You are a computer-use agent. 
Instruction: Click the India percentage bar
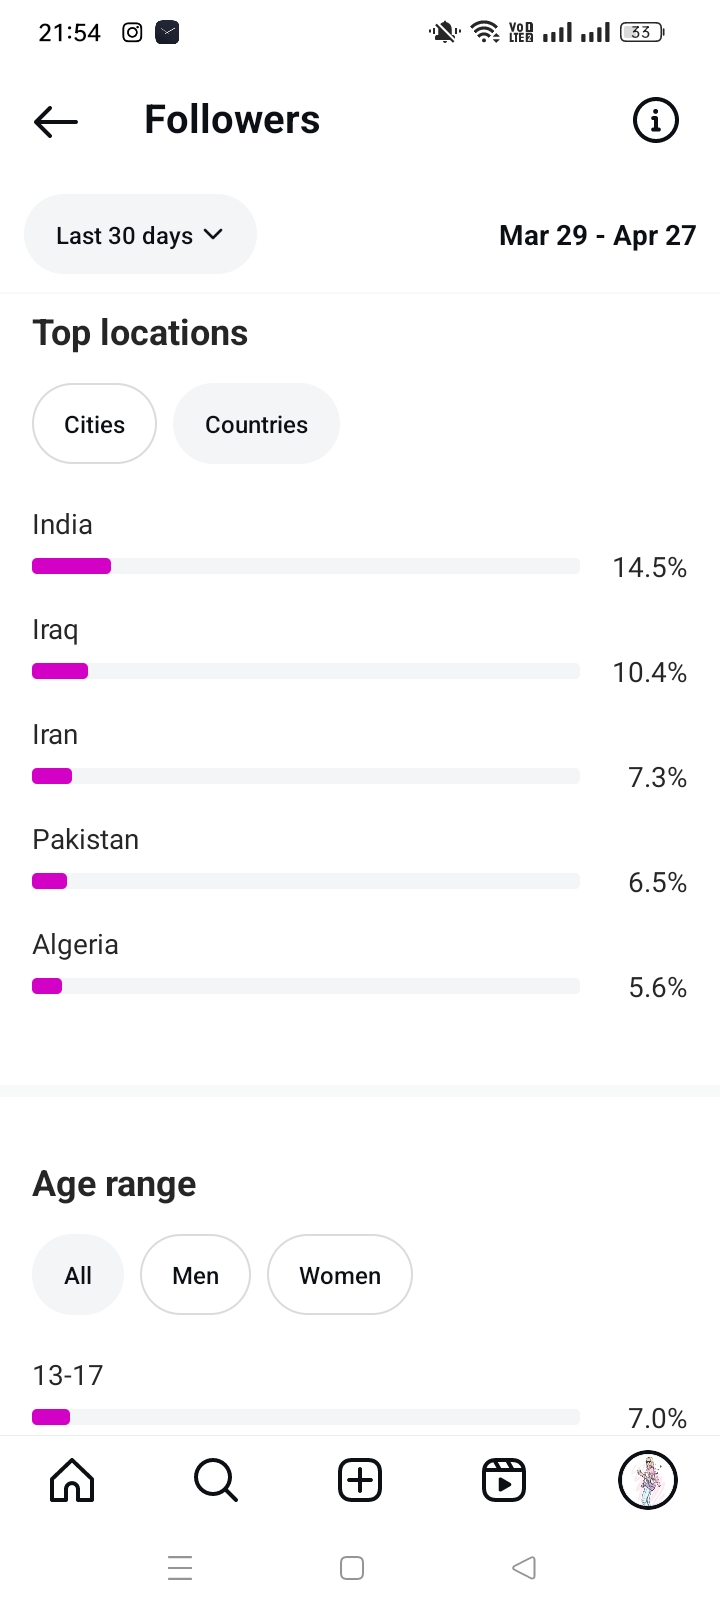pyautogui.click(x=306, y=566)
